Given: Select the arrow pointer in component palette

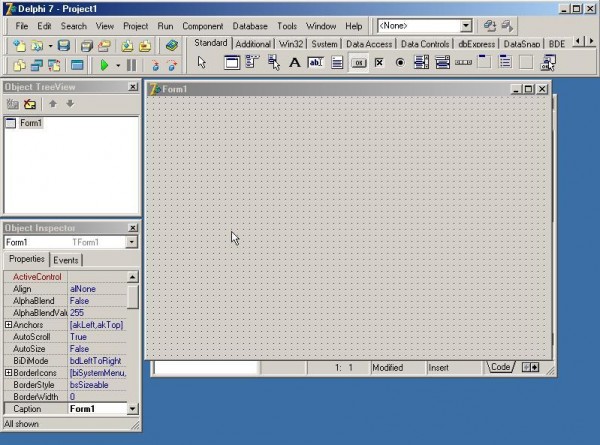Looking at the screenshot, I should coord(202,62).
